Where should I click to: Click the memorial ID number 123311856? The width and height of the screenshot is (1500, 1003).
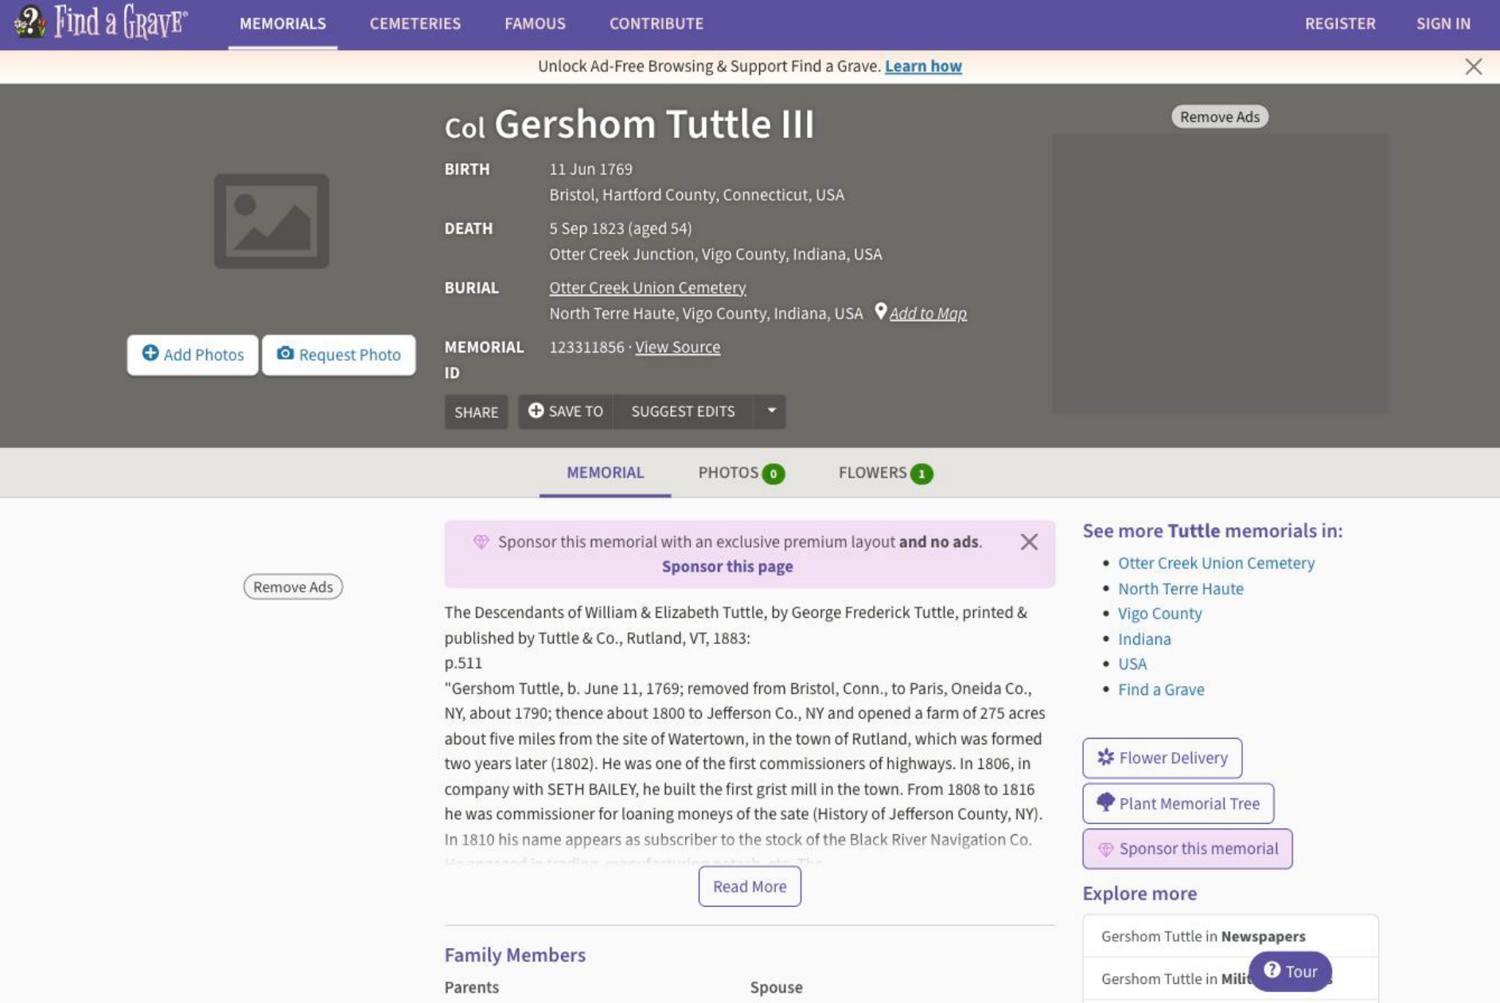click(587, 347)
